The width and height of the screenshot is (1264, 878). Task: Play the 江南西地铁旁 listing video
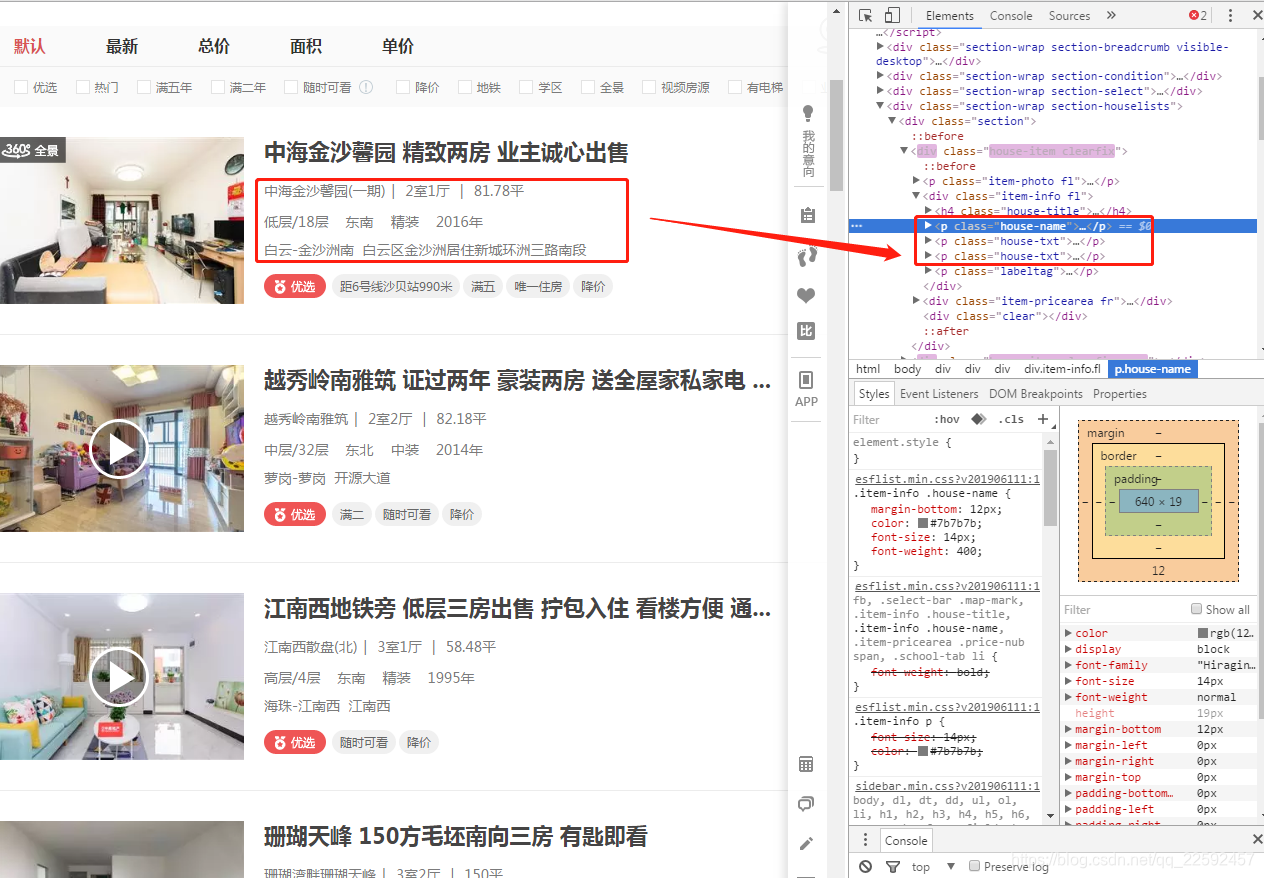point(118,677)
